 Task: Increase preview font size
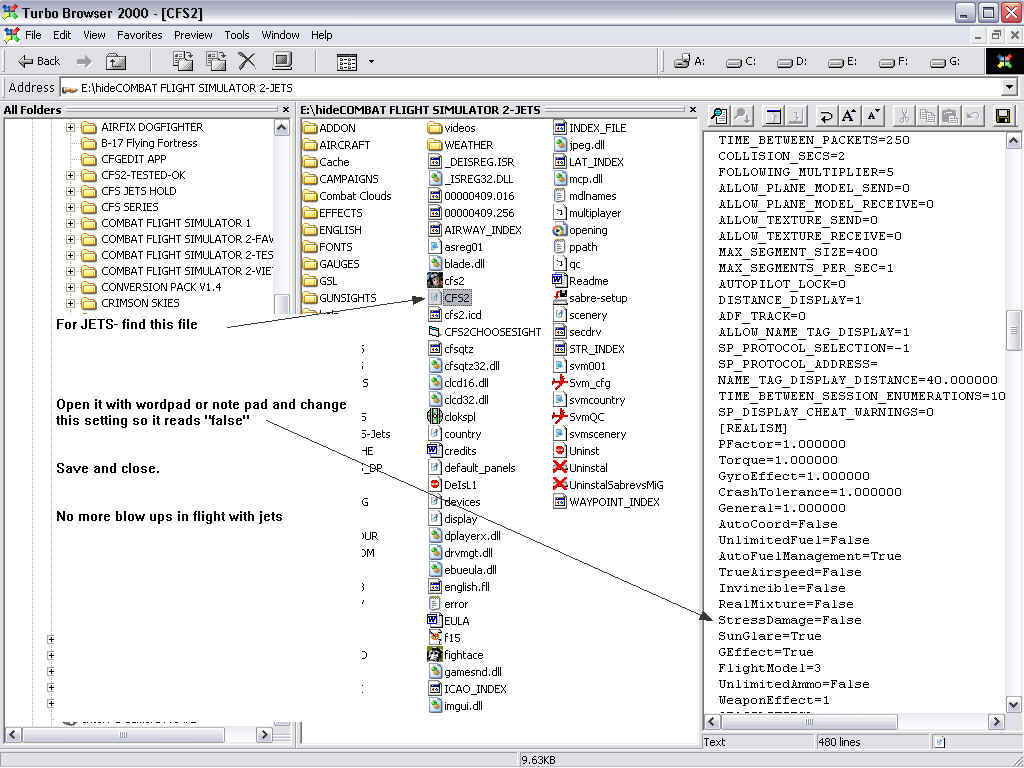849,116
